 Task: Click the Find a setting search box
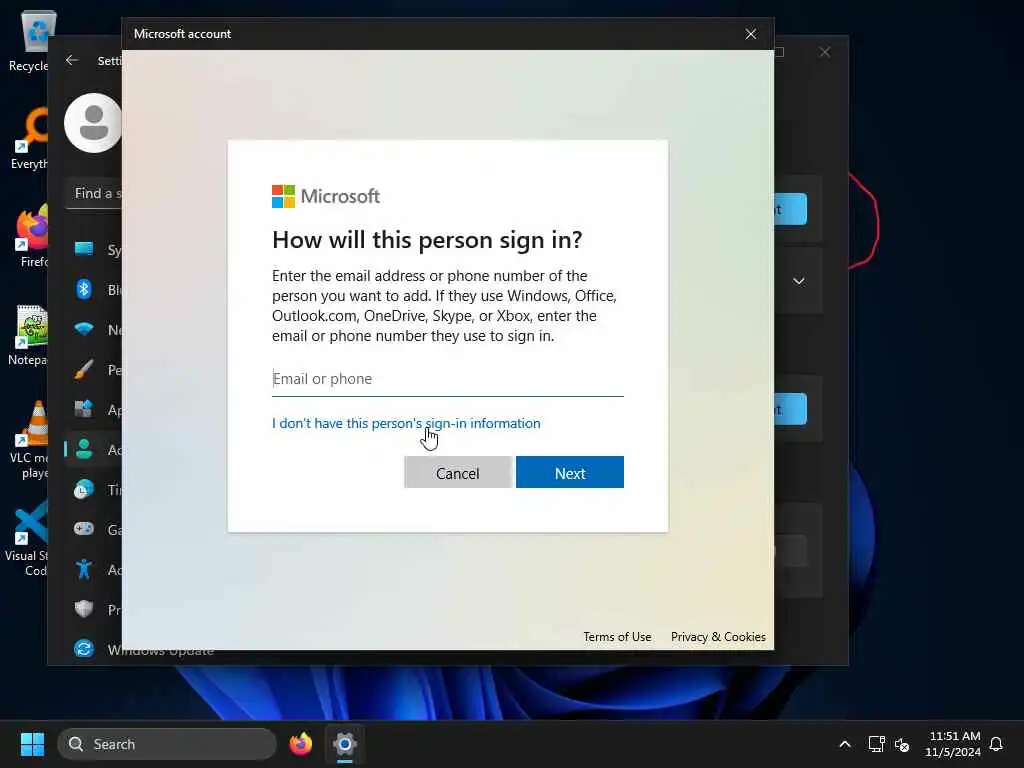click(x=94, y=193)
